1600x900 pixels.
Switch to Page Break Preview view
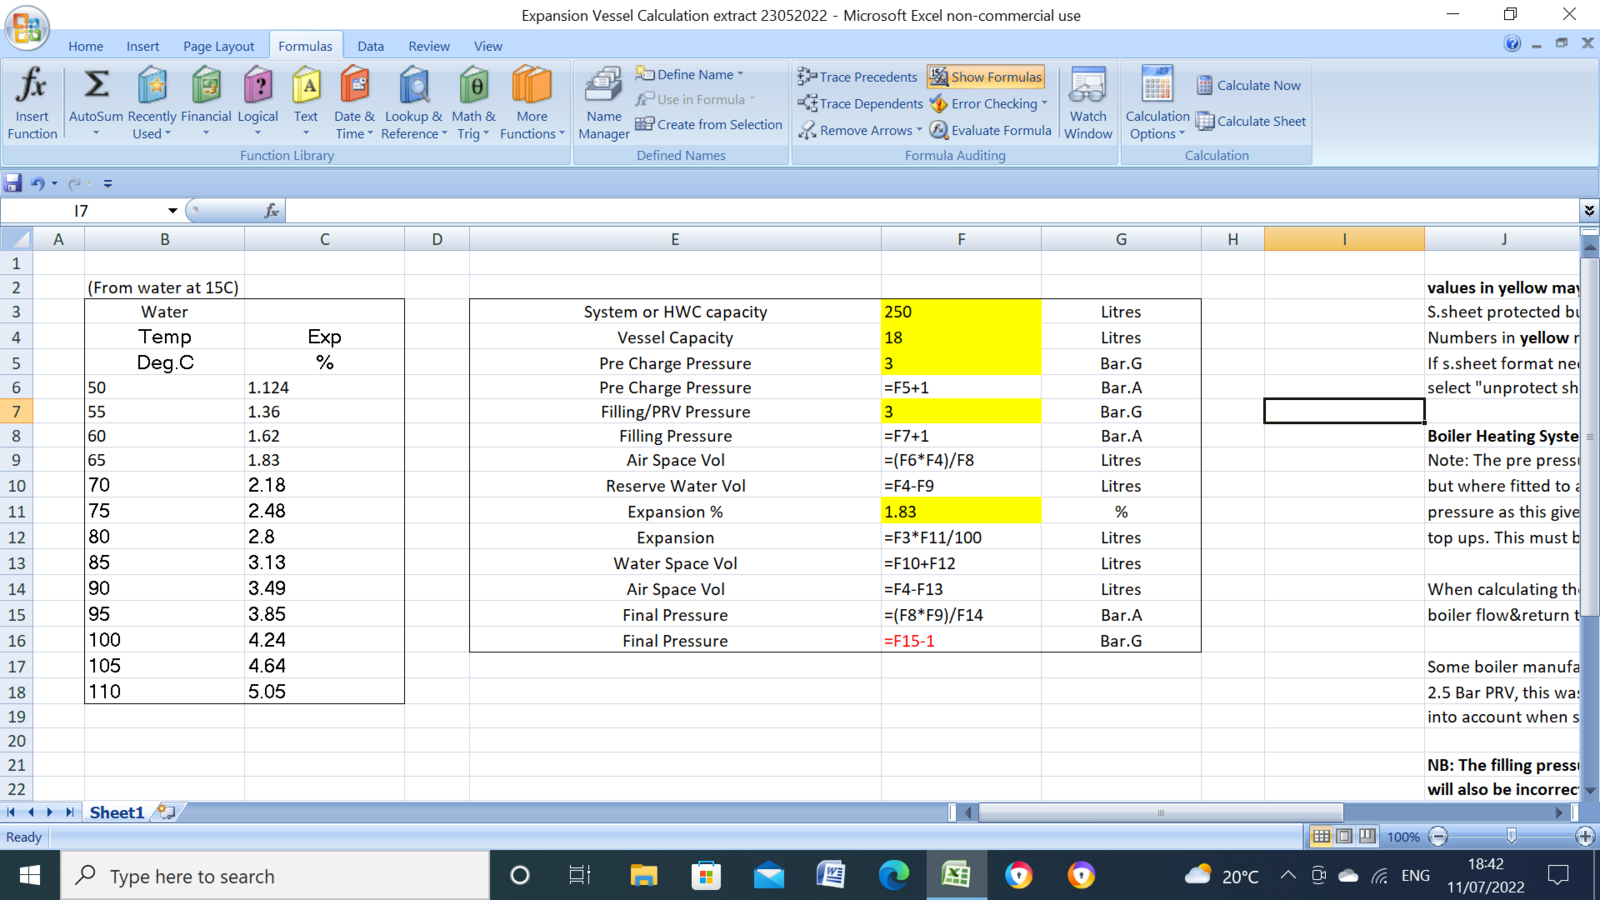point(1367,836)
